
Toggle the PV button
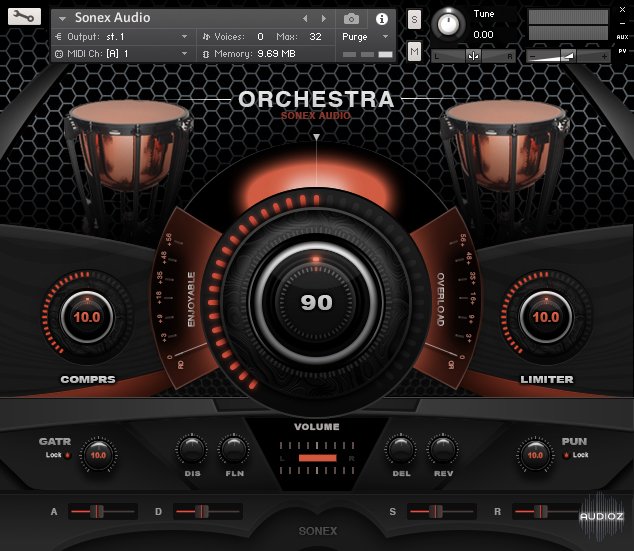pos(622,51)
